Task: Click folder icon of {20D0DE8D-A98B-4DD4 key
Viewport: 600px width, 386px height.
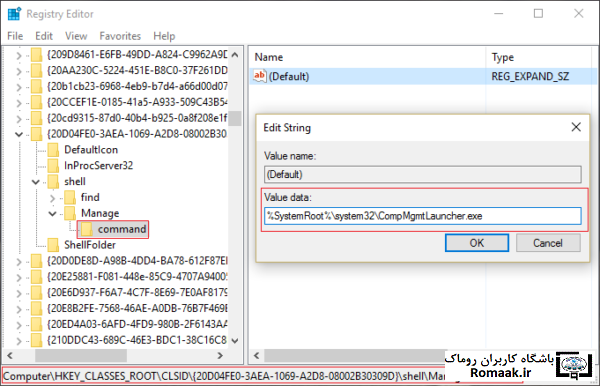Action: pos(36,261)
